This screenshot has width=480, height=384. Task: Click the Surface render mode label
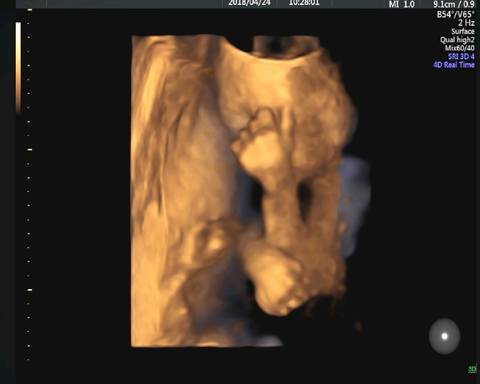463,31
